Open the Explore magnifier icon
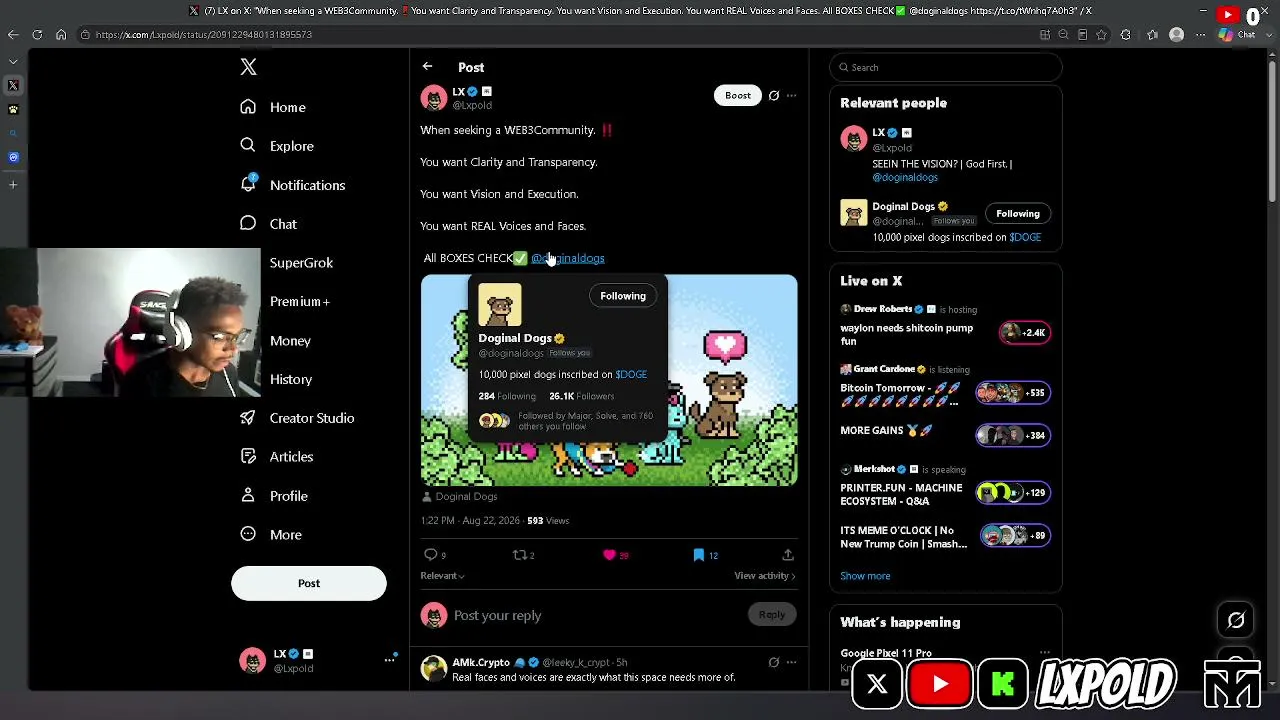 248,146
